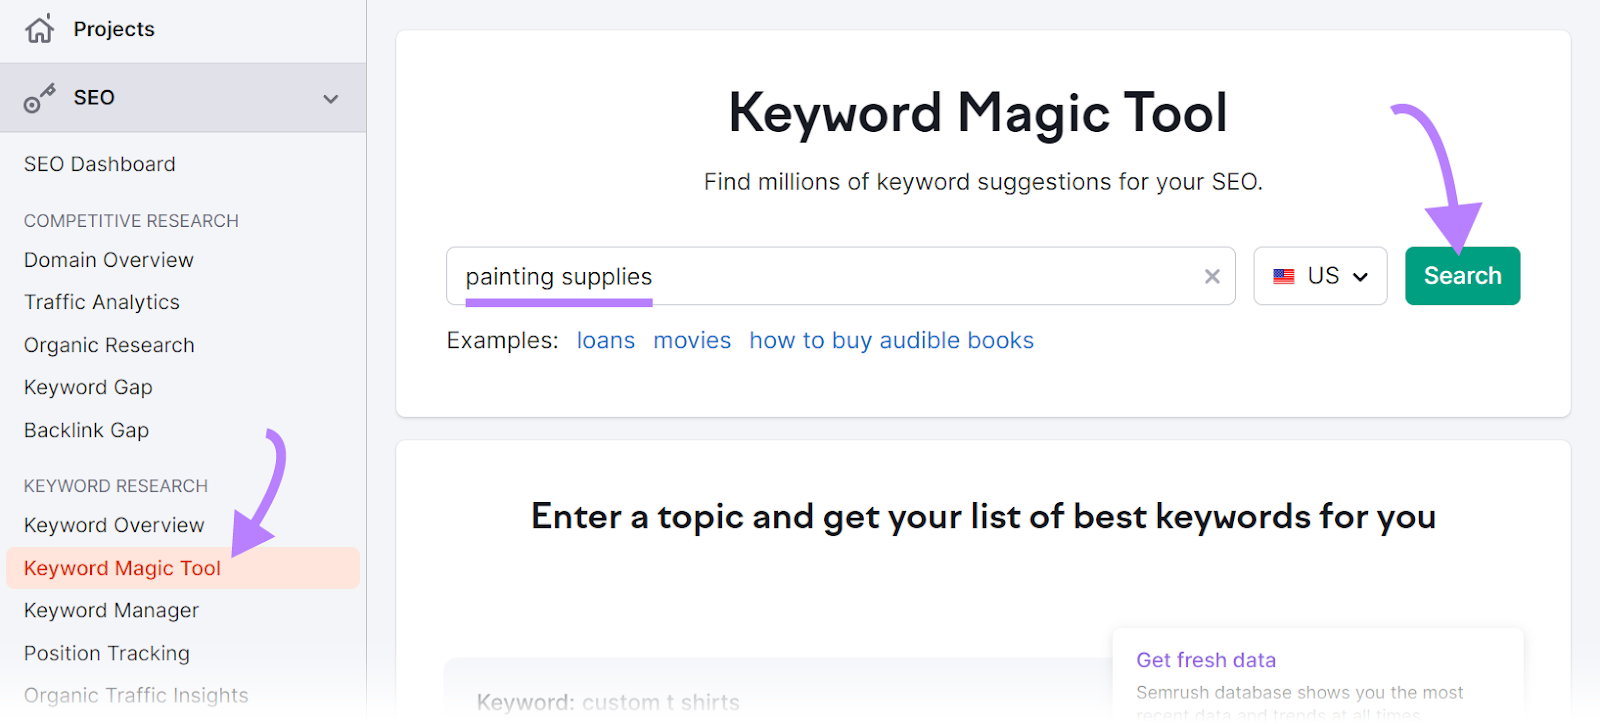The image size is (1600, 725).
Task: Select the 'loans' example link
Action: (605, 341)
